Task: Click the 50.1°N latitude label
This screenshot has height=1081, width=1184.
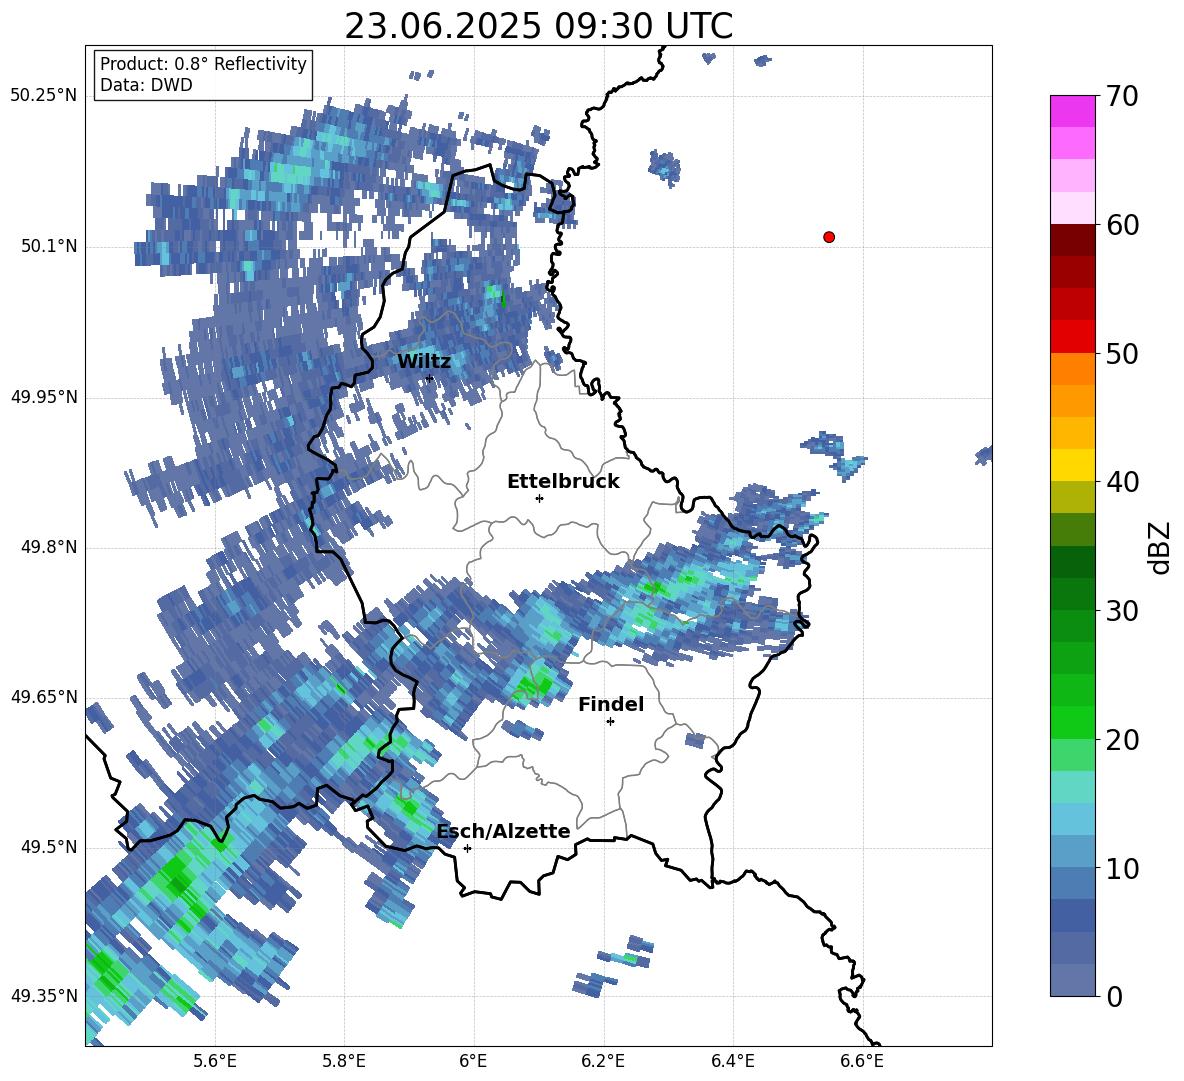Action: point(48,247)
